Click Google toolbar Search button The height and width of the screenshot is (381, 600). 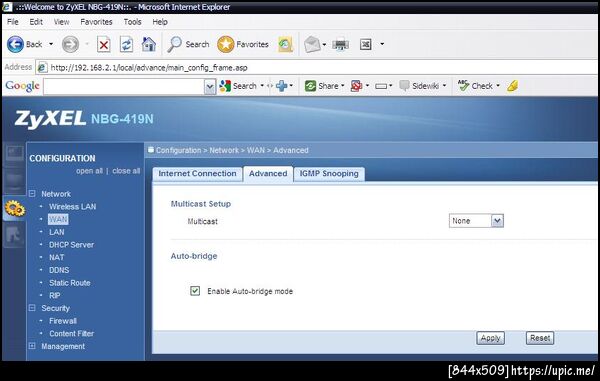pyautogui.click(x=238, y=86)
